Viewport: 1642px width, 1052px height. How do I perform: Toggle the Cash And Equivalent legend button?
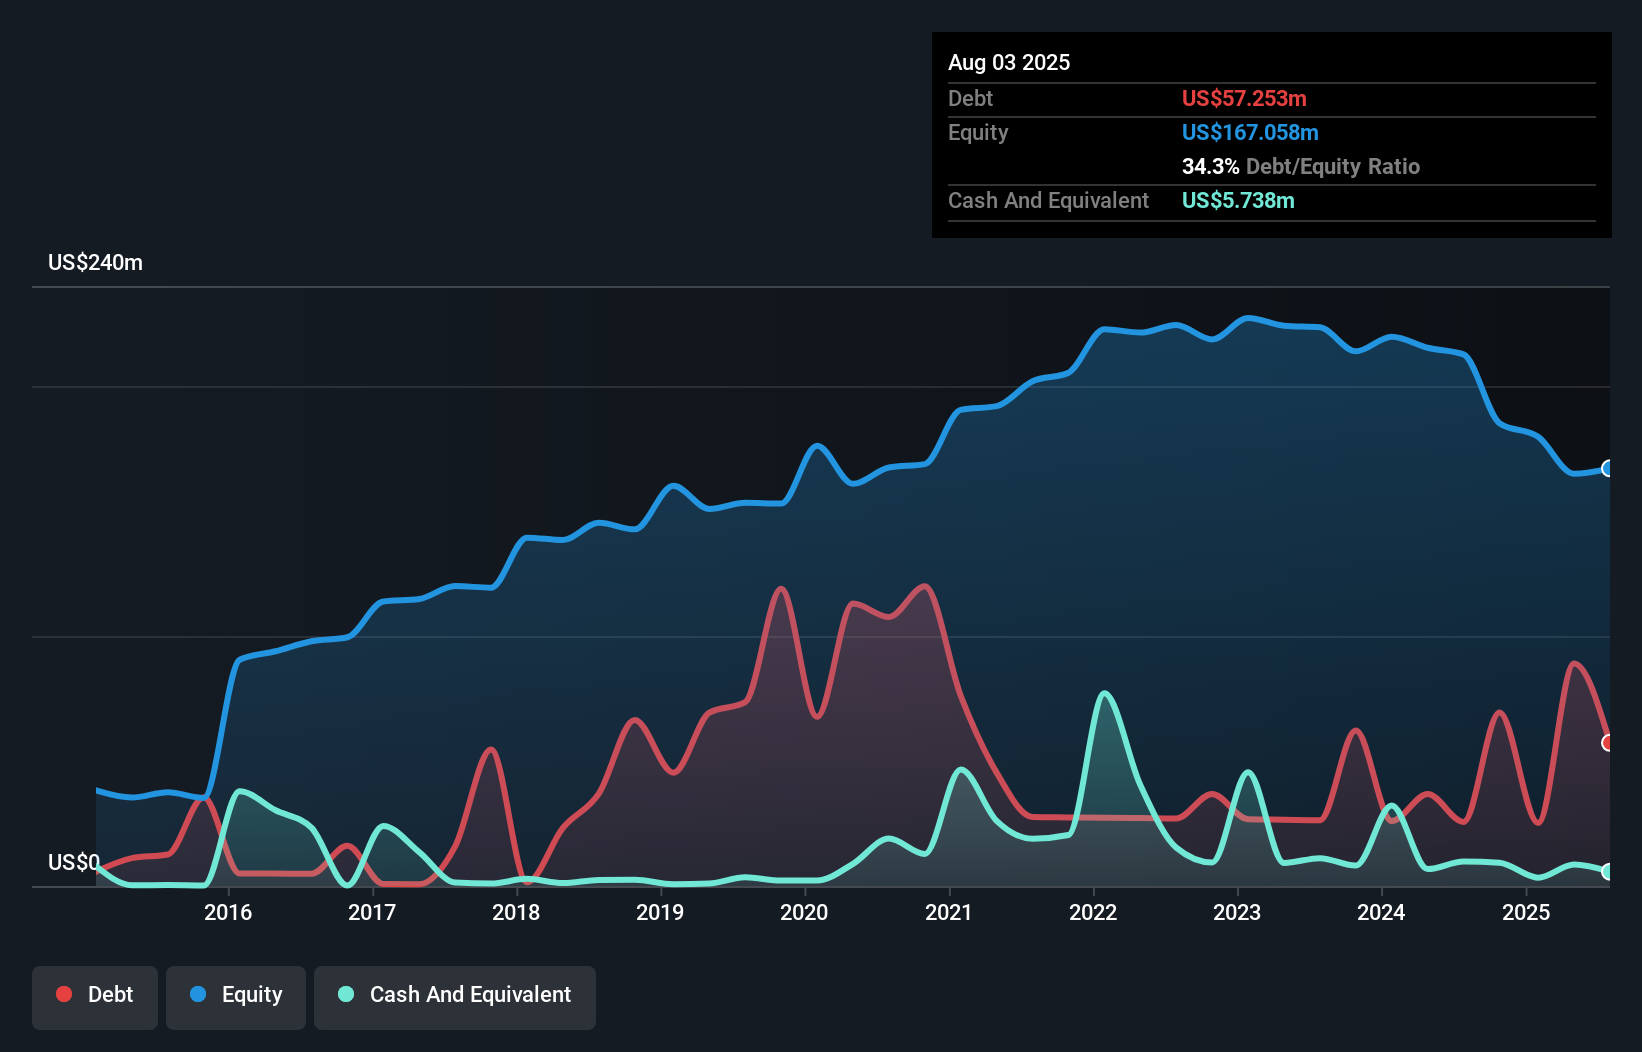454,995
